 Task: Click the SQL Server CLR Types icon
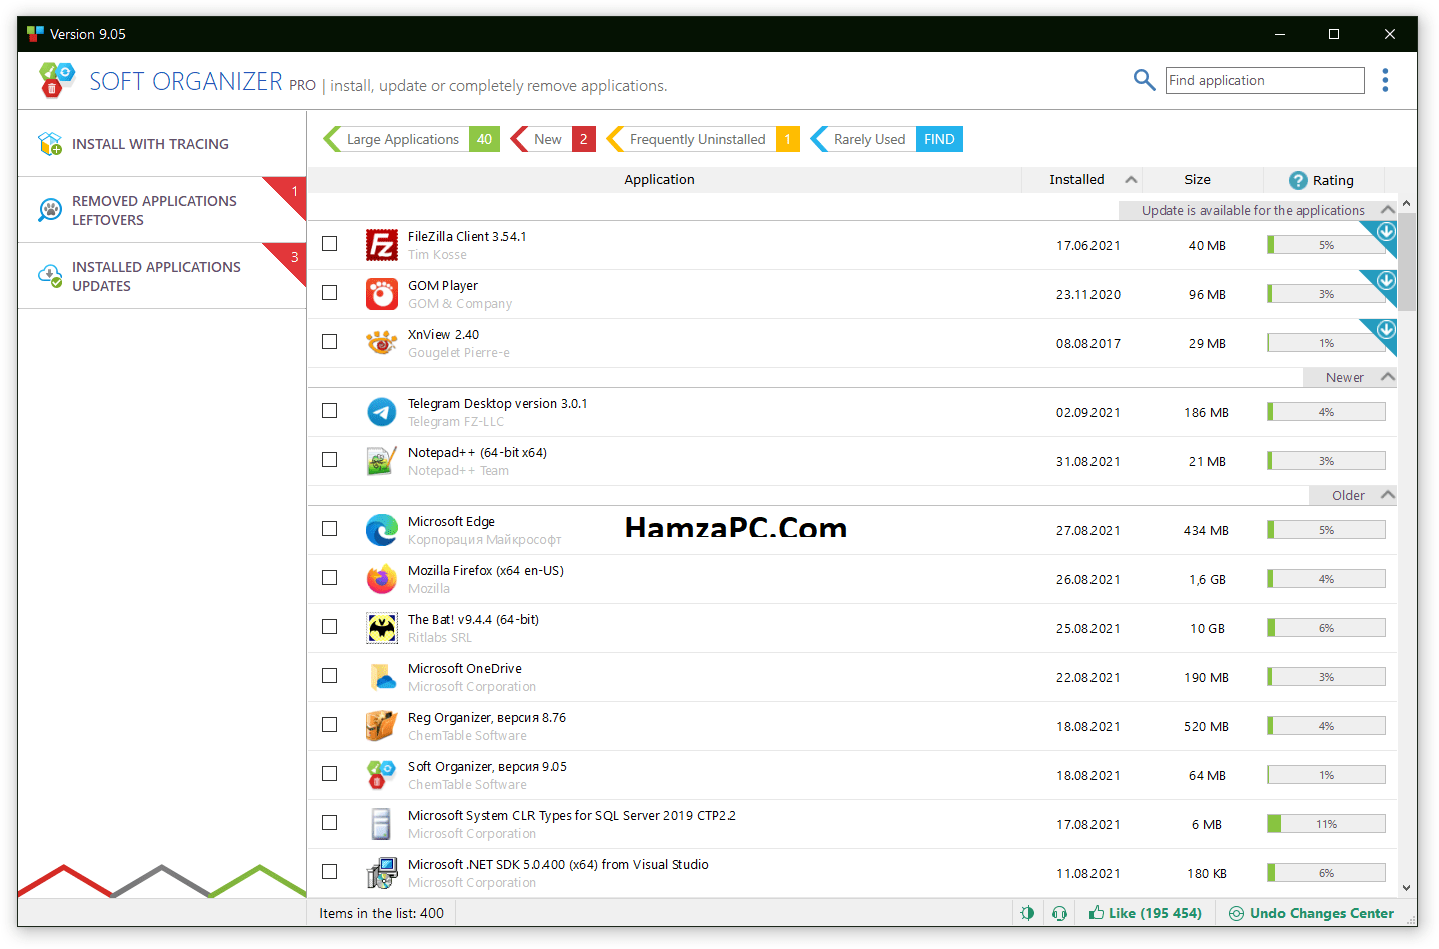(x=381, y=824)
